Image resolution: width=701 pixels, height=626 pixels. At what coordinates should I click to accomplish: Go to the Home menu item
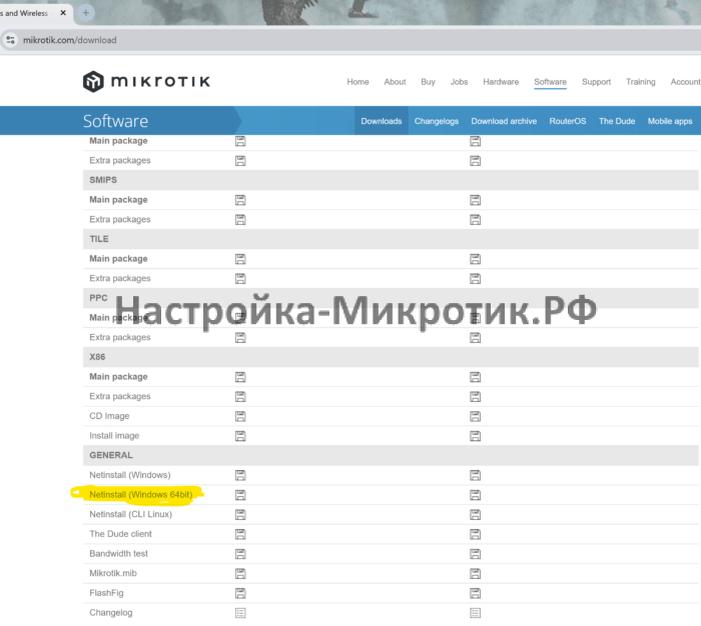tap(358, 82)
